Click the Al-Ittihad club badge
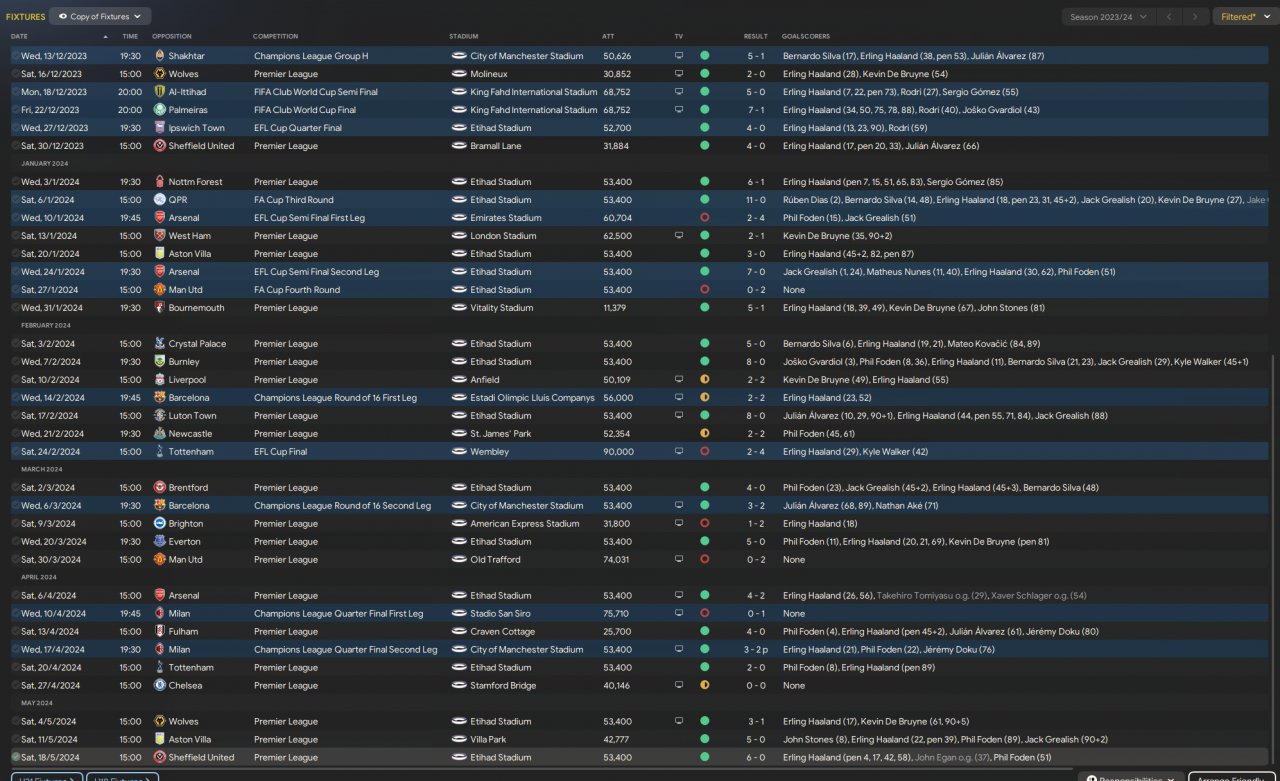 [160, 92]
